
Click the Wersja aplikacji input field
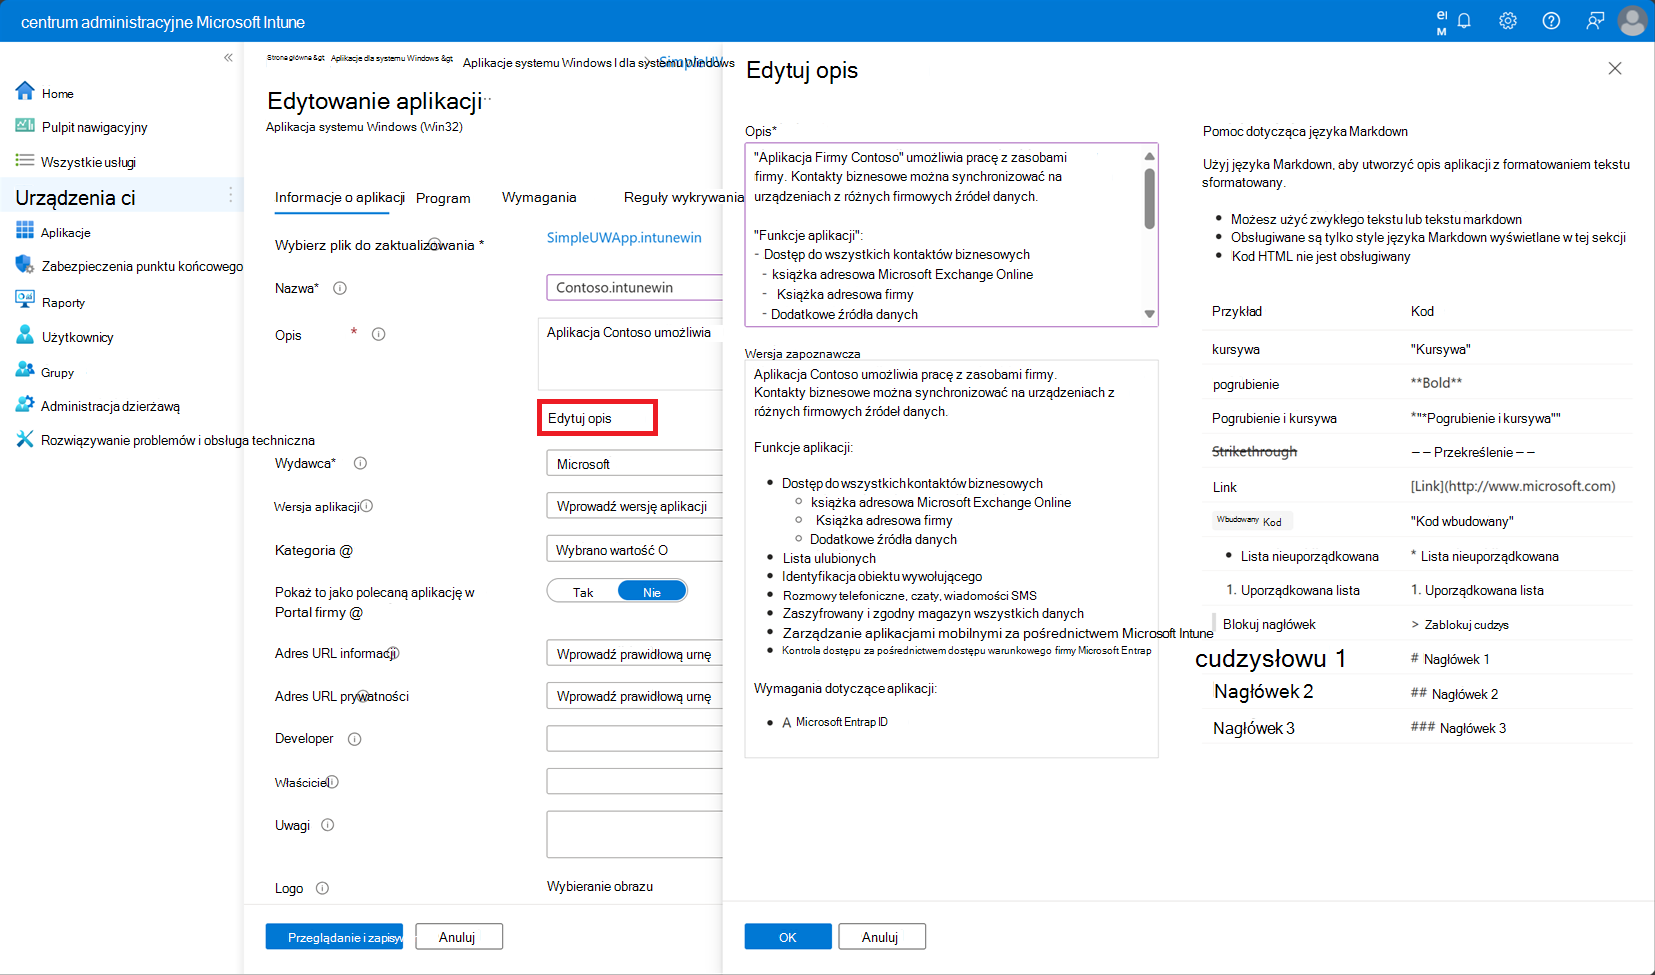(x=634, y=506)
